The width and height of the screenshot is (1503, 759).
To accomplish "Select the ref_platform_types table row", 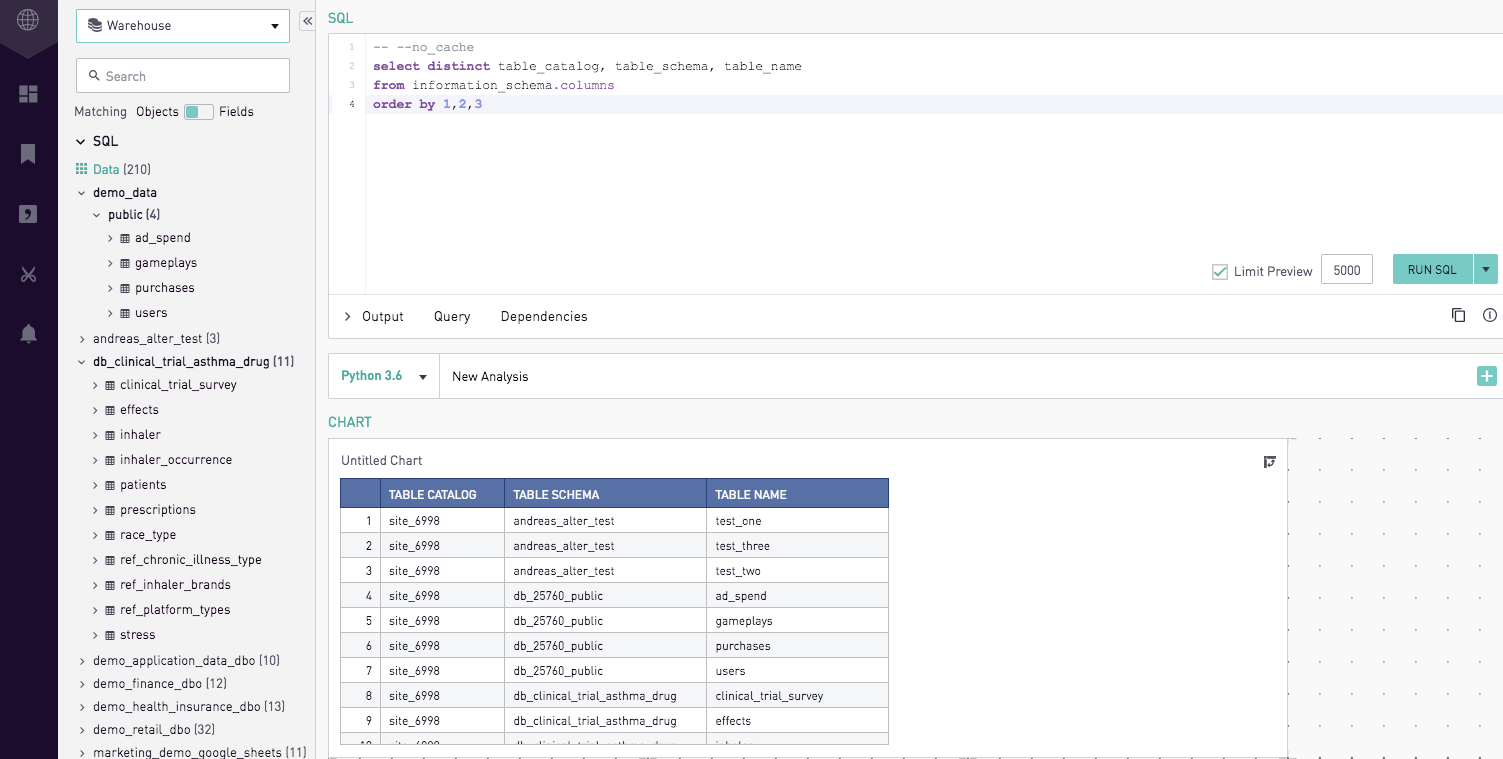I will pos(175,610).
